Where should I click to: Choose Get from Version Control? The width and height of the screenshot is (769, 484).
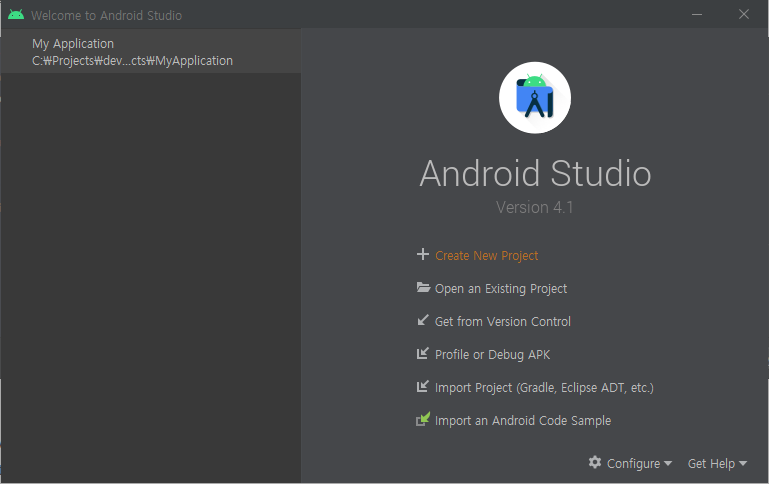(x=503, y=322)
